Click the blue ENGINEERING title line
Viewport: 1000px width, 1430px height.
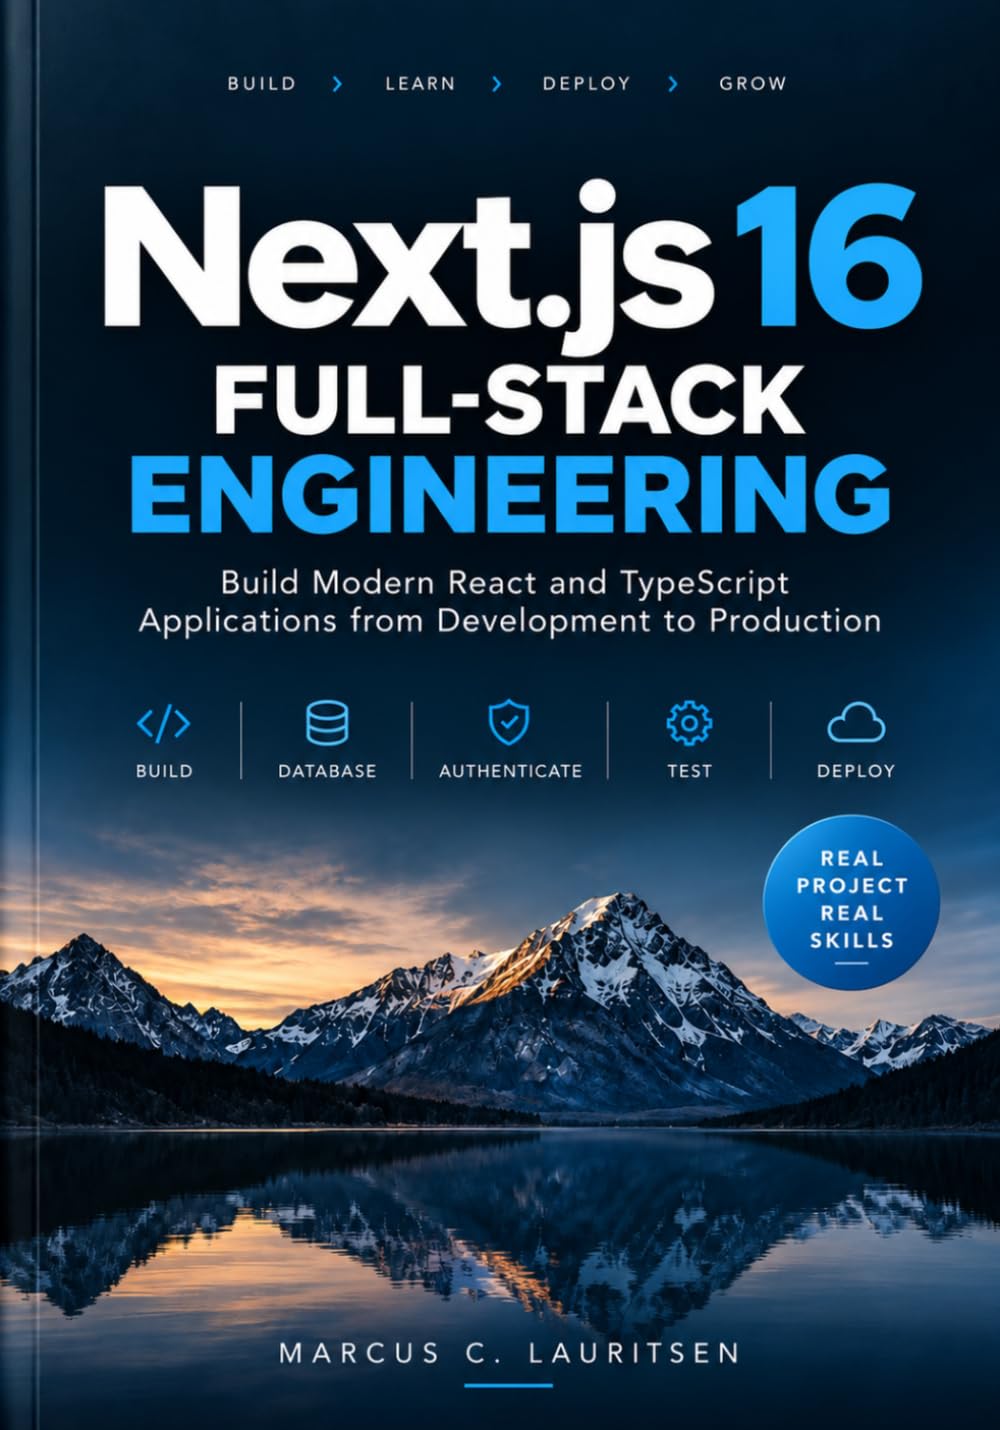[510, 495]
